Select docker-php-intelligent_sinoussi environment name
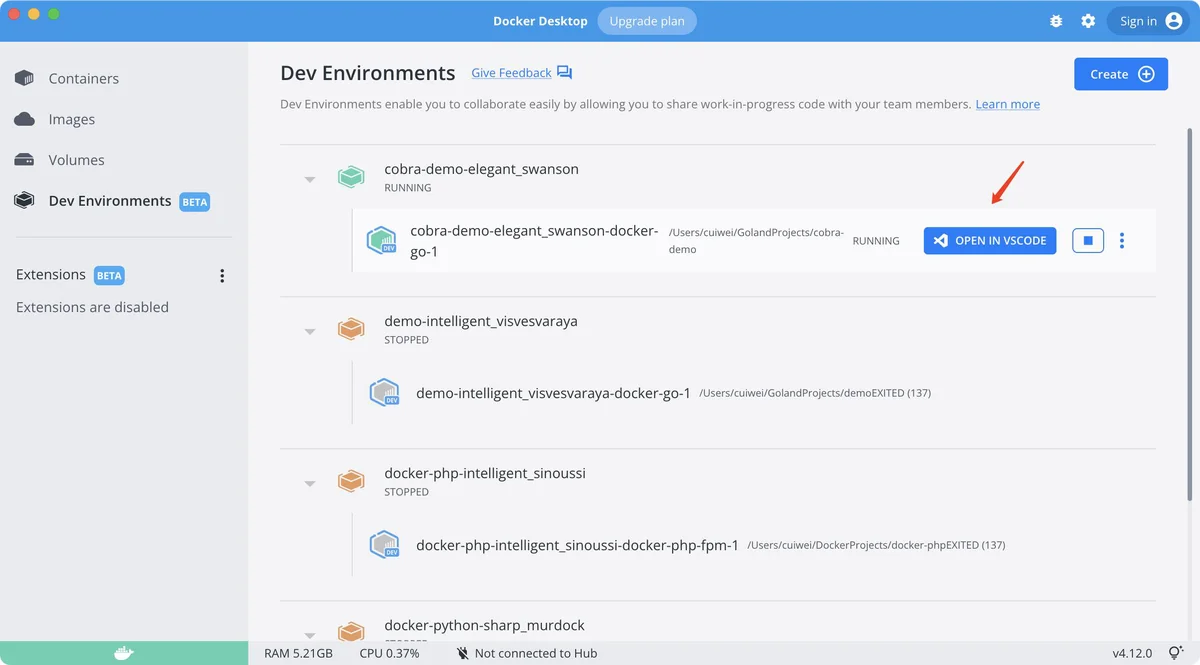This screenshot has height=665, width=1200. point(485,473)
